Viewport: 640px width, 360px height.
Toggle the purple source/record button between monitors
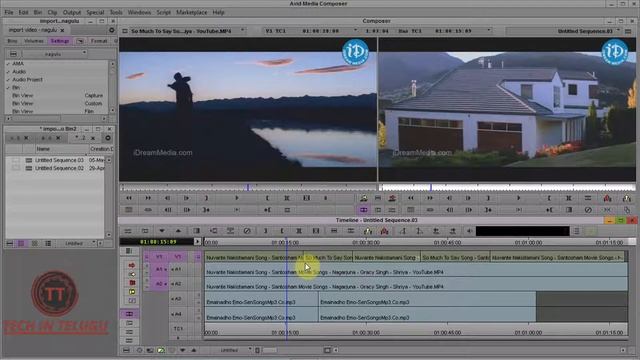pyautogui.click(x=363, y=210)
